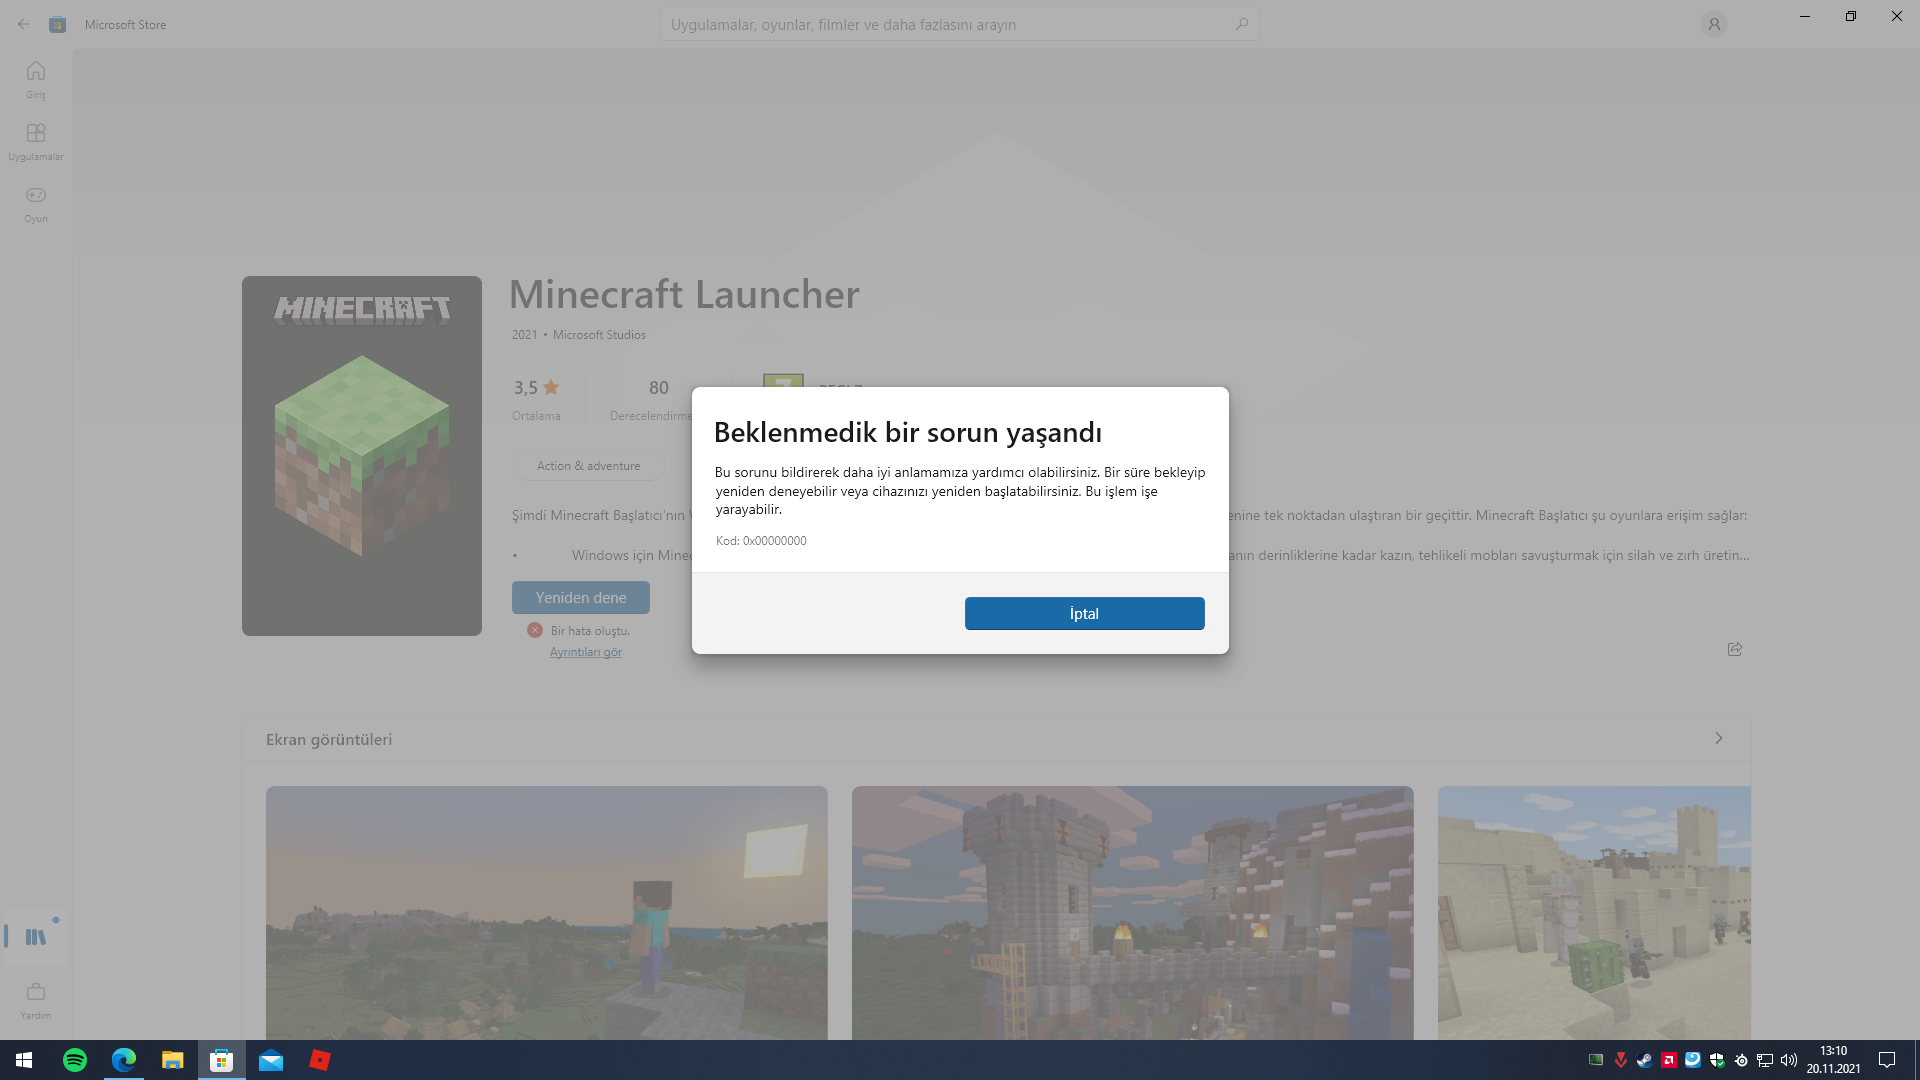Focus the store search input field

(940, 24)
